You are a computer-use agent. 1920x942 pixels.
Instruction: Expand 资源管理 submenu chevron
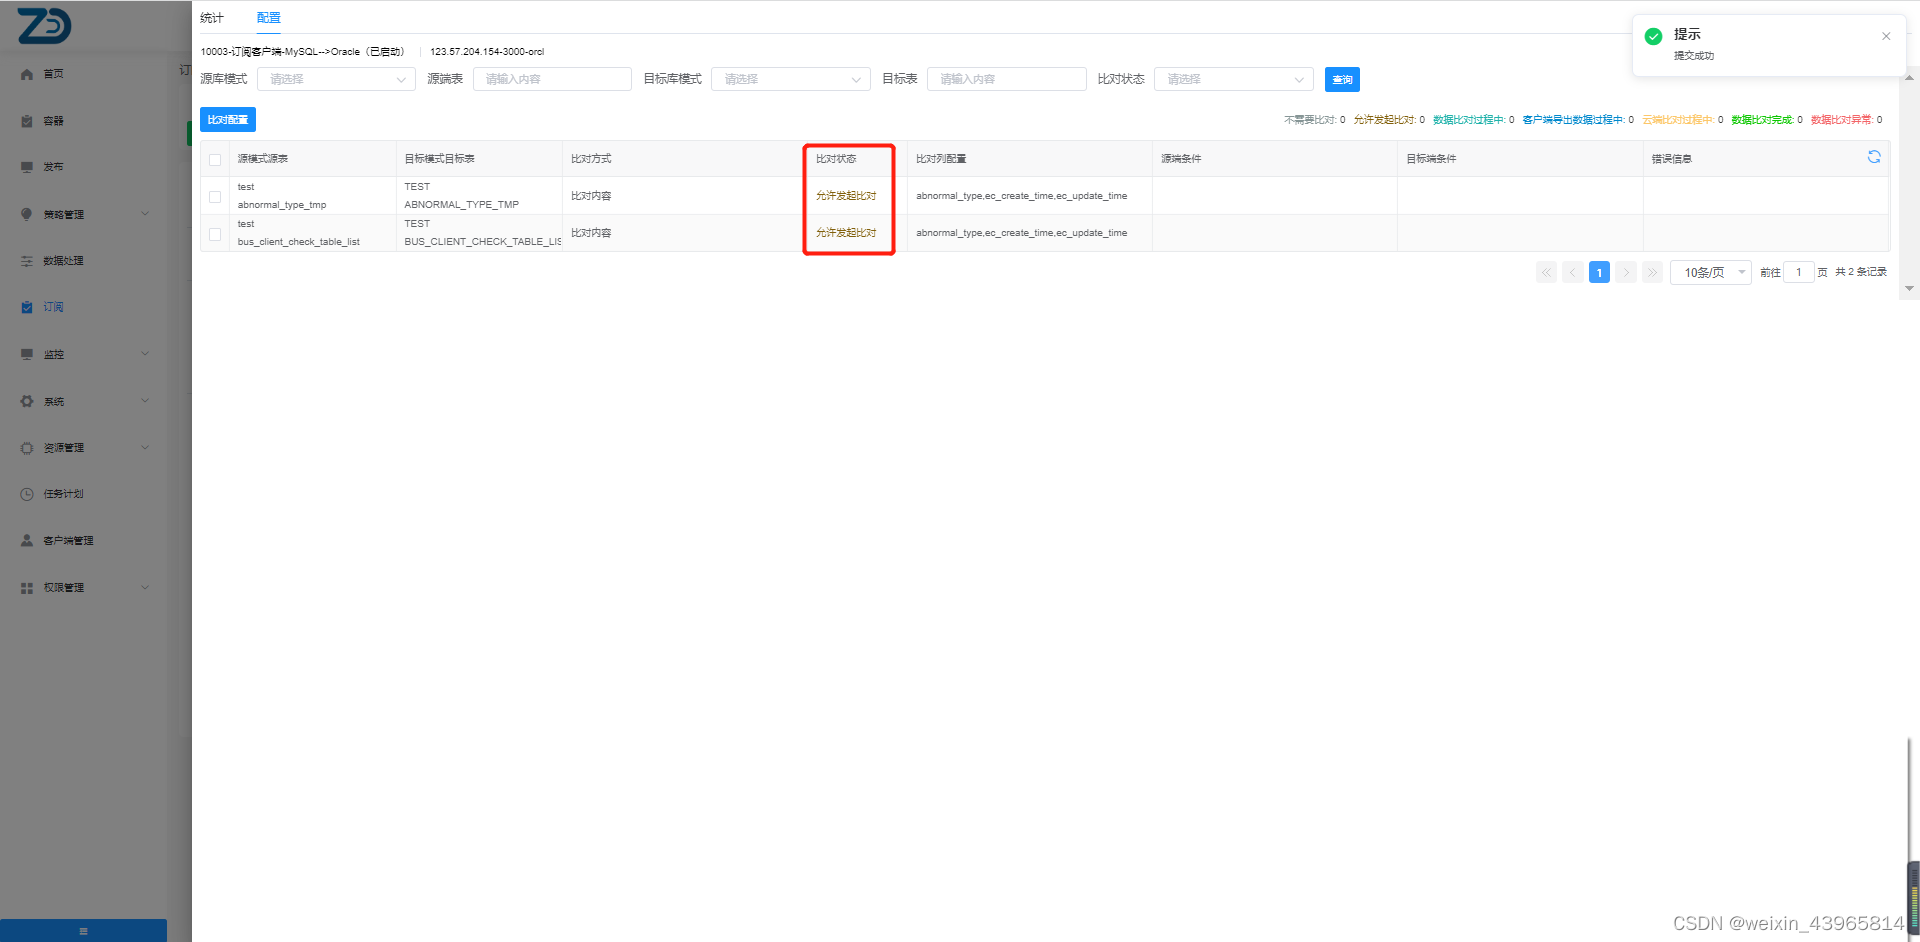[x=145, y=447]
